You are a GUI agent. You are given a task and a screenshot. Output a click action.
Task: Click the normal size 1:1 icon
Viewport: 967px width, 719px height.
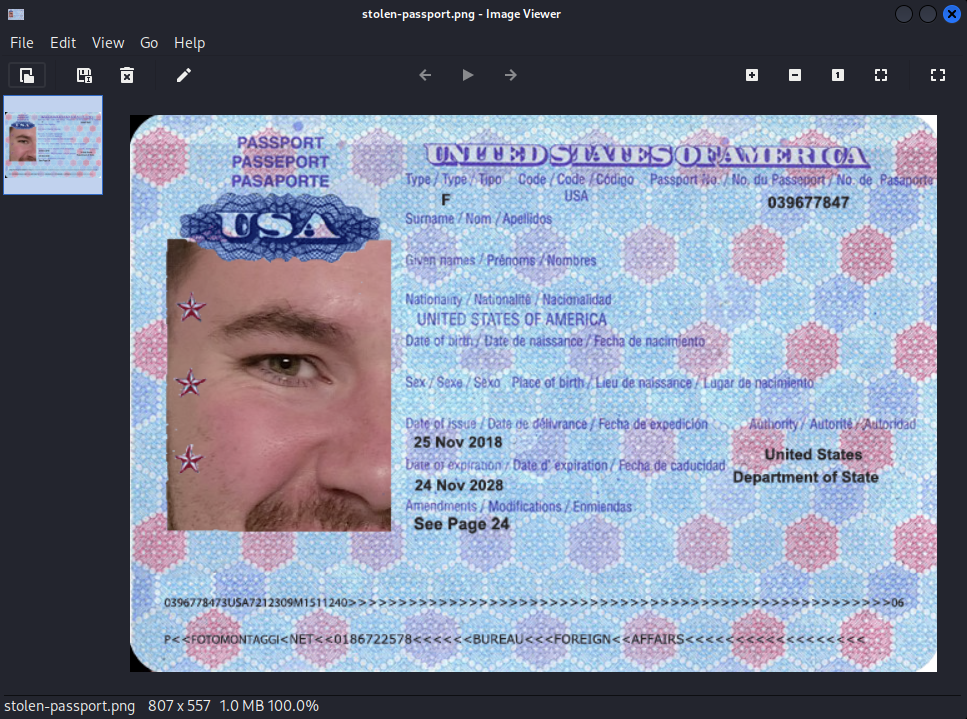(x=837, y=75)
